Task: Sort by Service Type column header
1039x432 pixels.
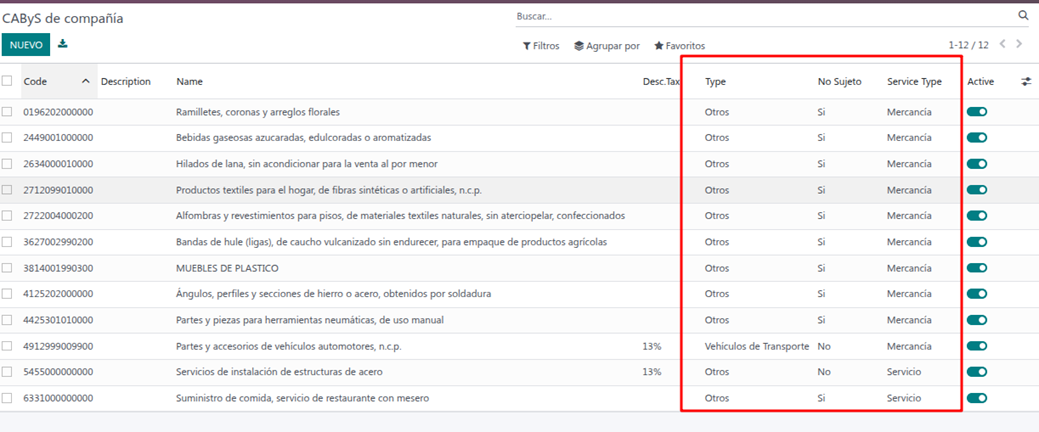Action: [914, 82]
